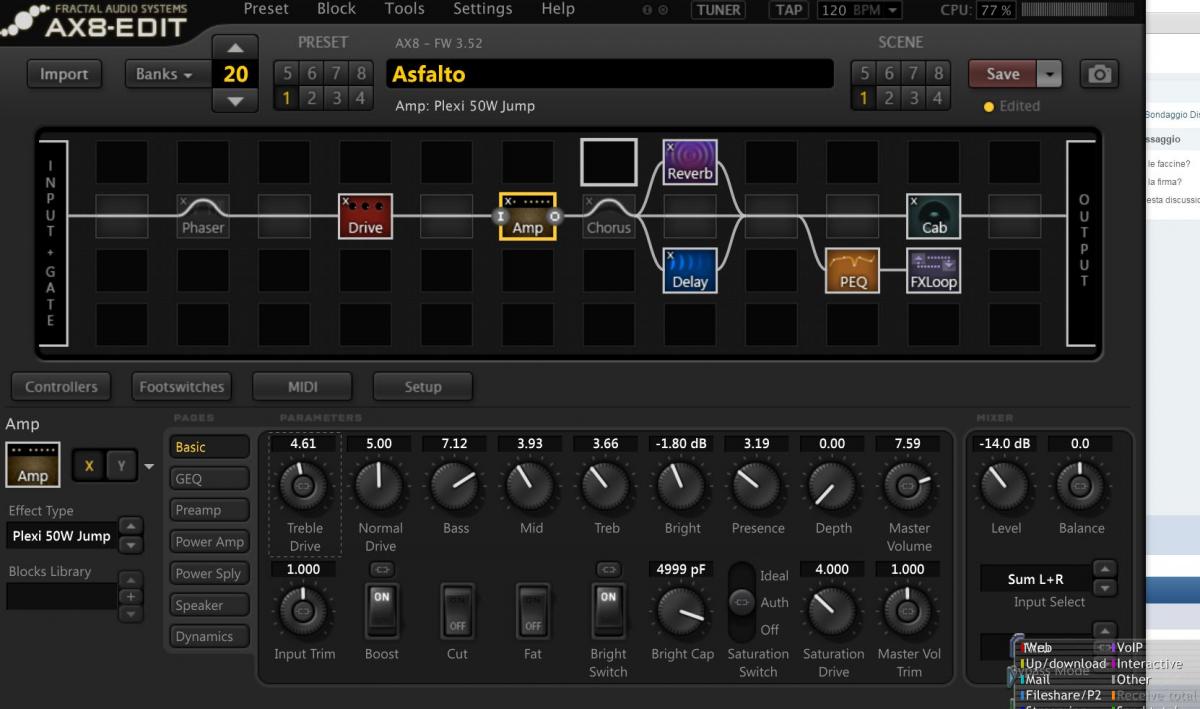The image size is (1200, 709).
Task: Toggle the Cut switch
Action: coord(457,610)
